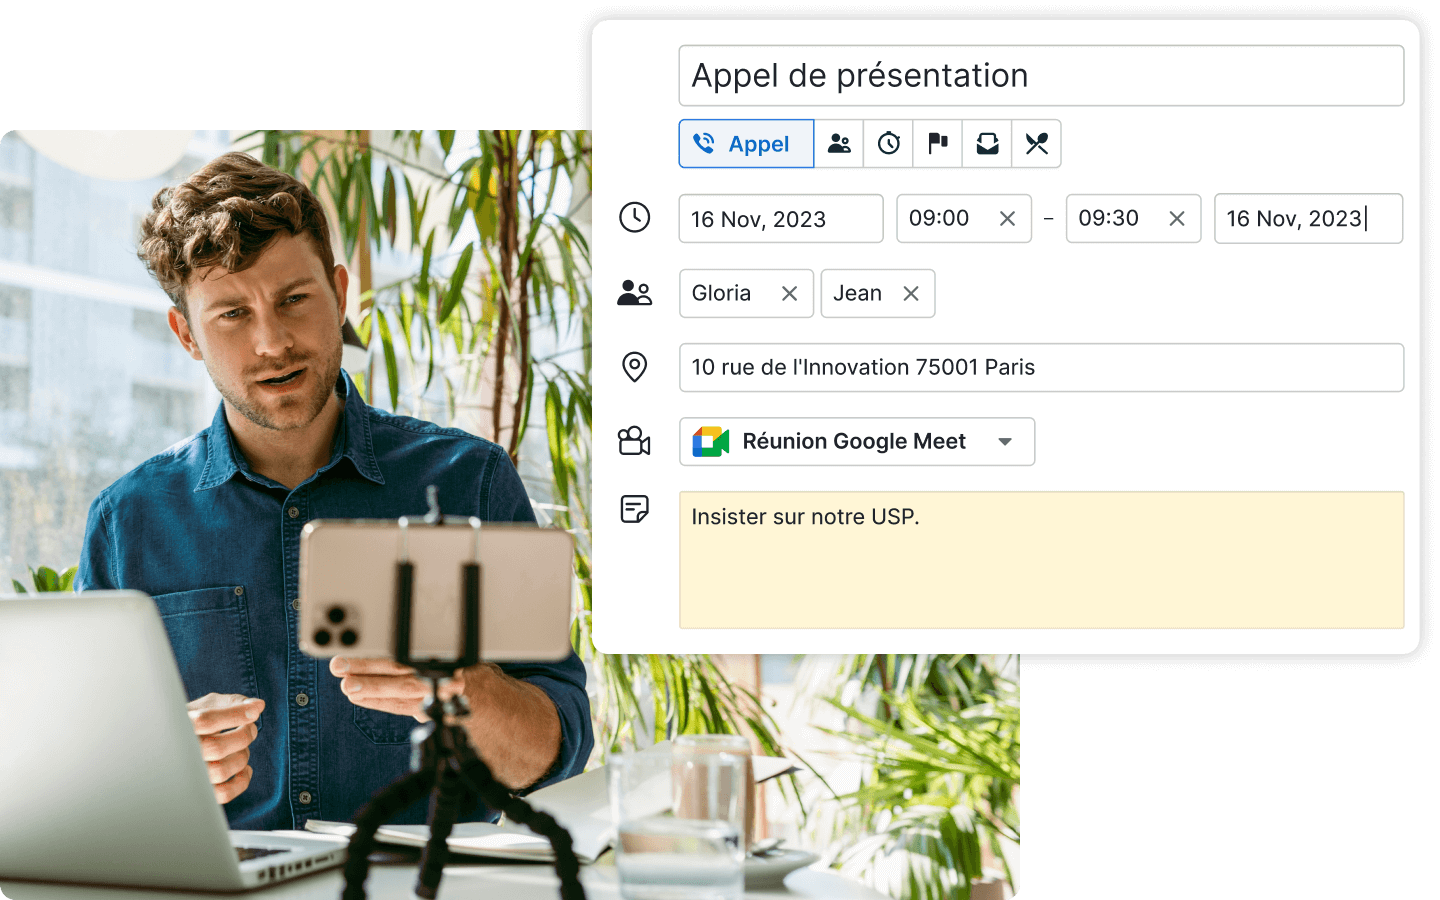Pick the Deadline flag activity icon
This screenshot has height=900, width=1440.
tap(937, 144)
